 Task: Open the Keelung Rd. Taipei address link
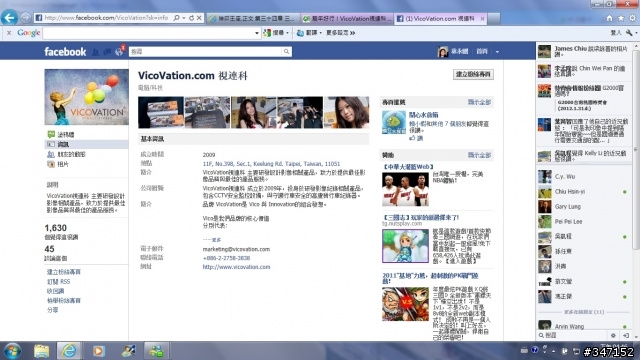point(271,164)
